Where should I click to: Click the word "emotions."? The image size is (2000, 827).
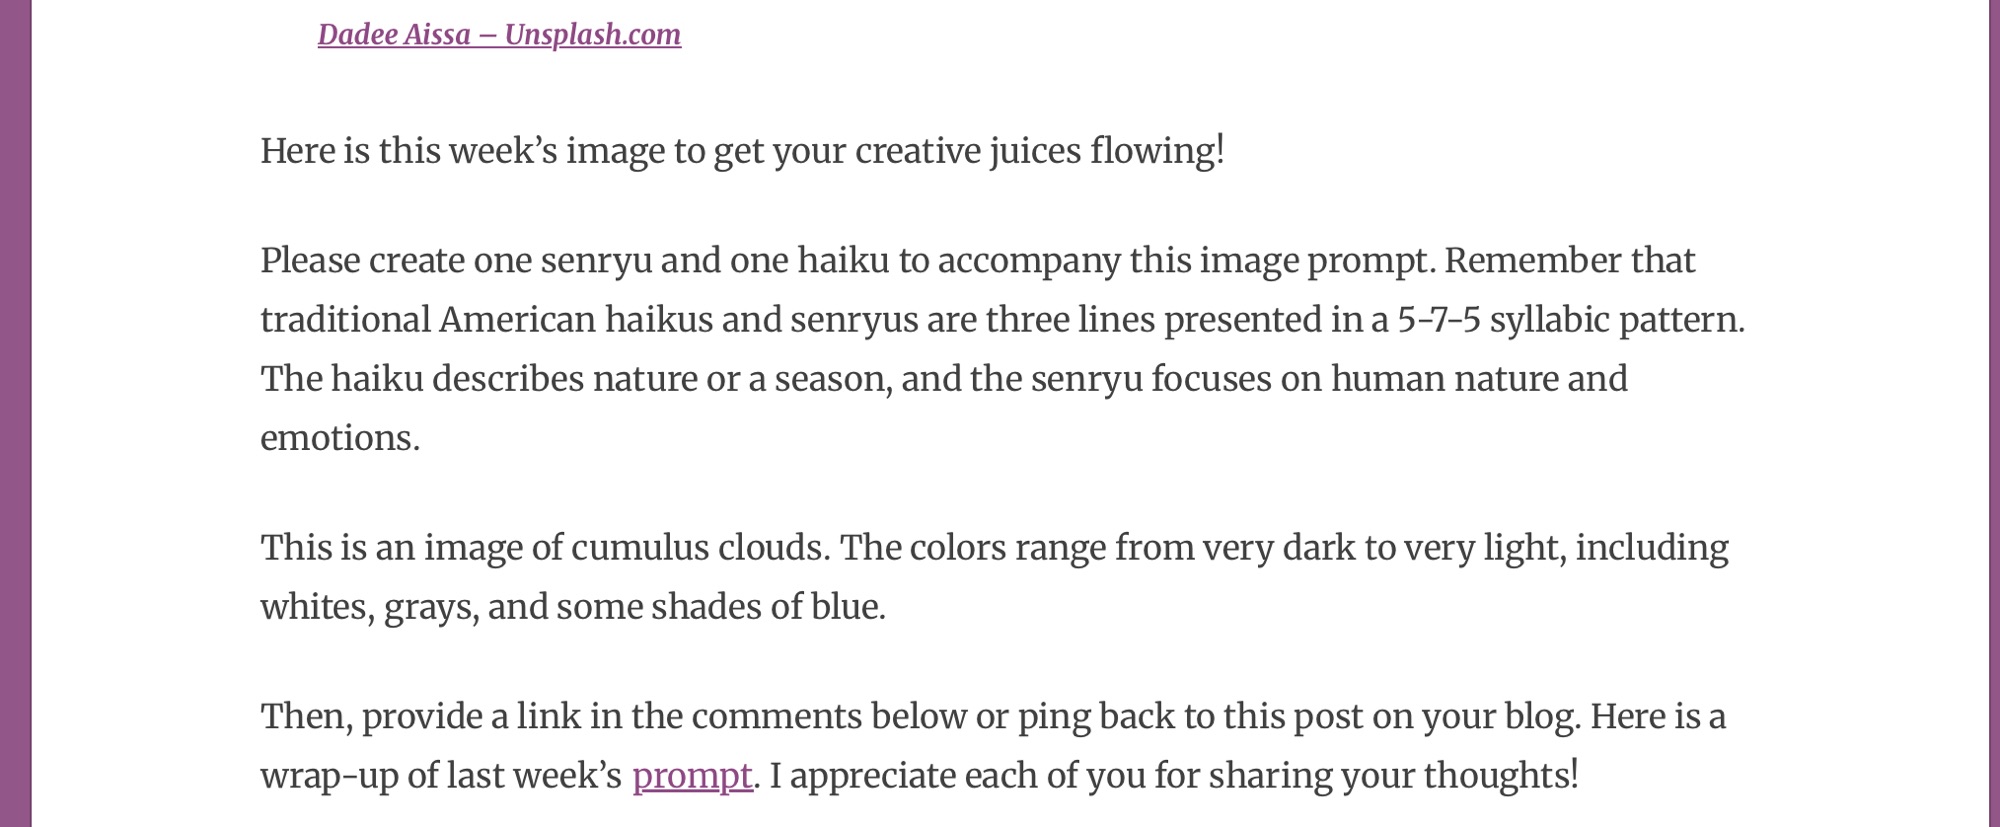point(340,438)
